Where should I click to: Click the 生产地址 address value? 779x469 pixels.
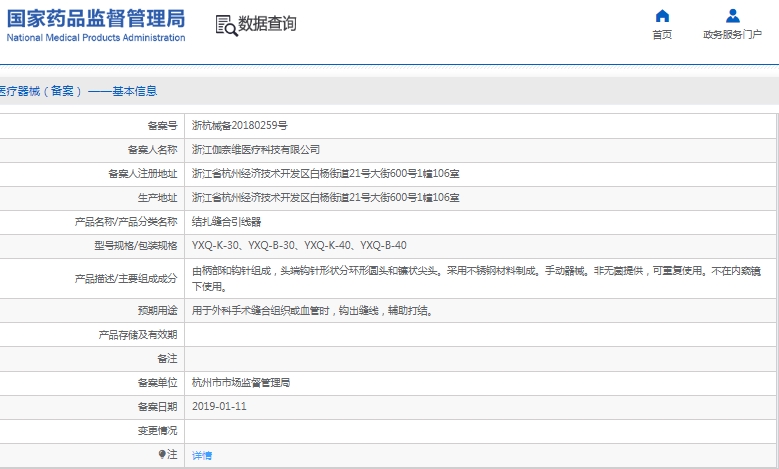[x=326, y=197]
